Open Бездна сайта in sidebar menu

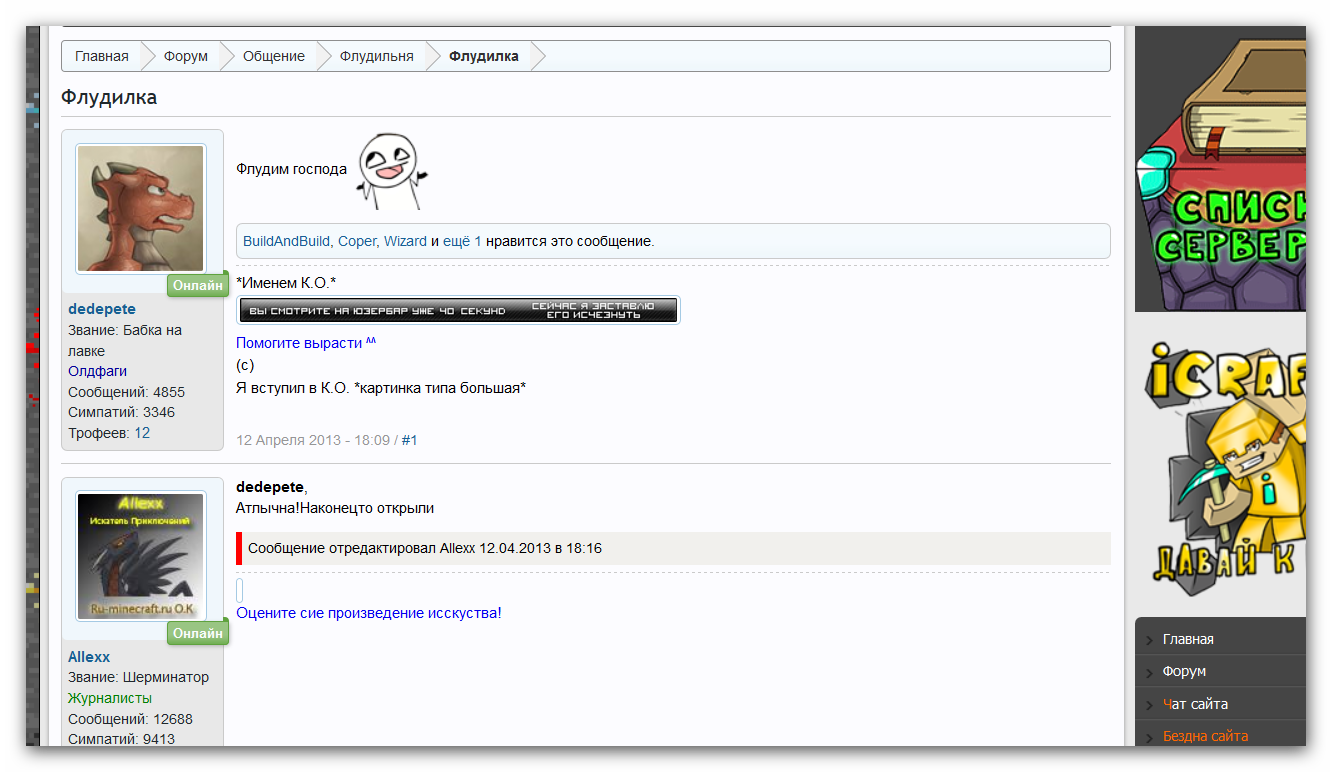point(1205,736)
